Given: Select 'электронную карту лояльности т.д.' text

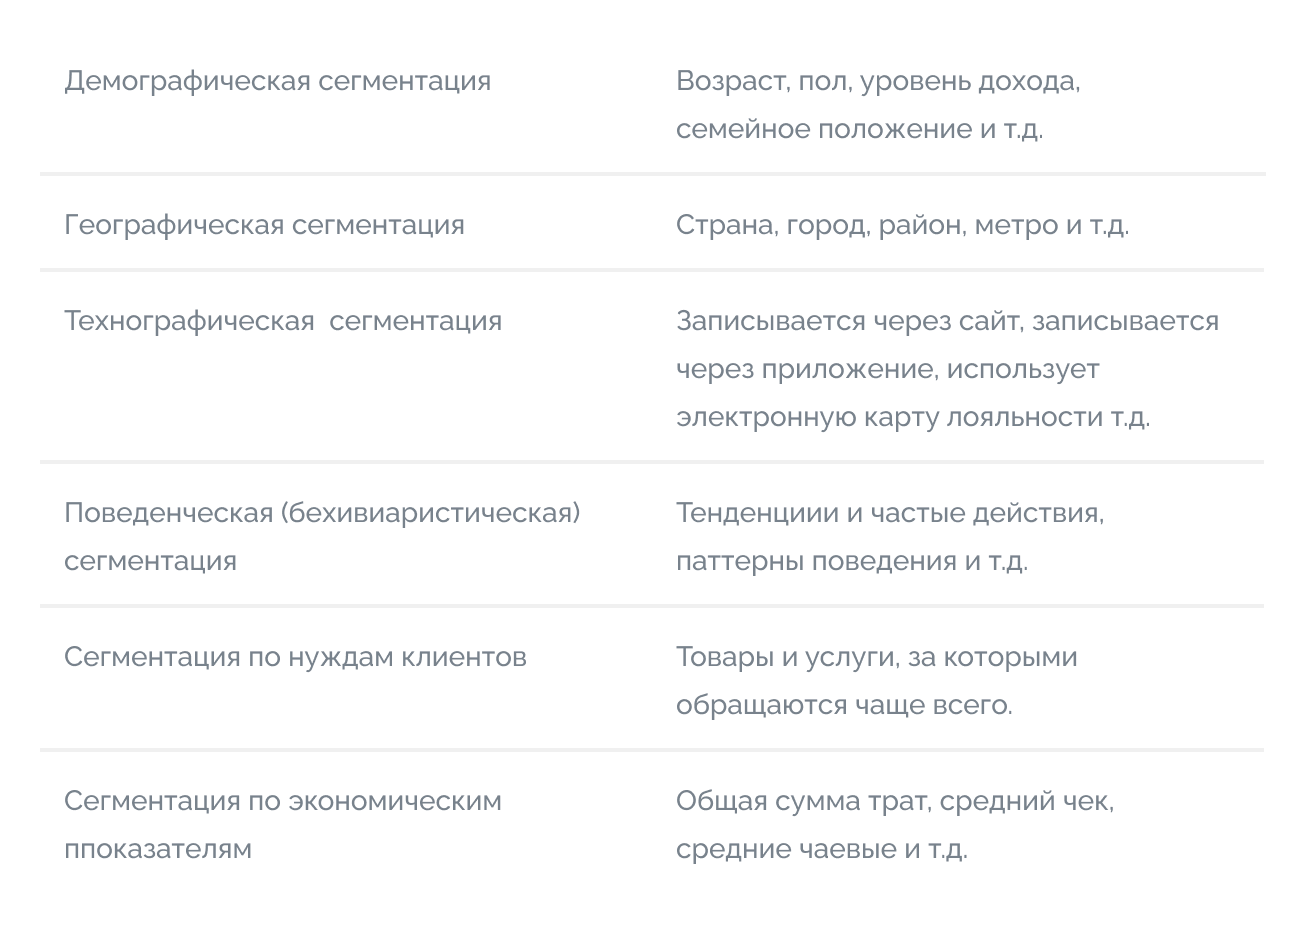Looking at the screenshot, I should 913,417.
